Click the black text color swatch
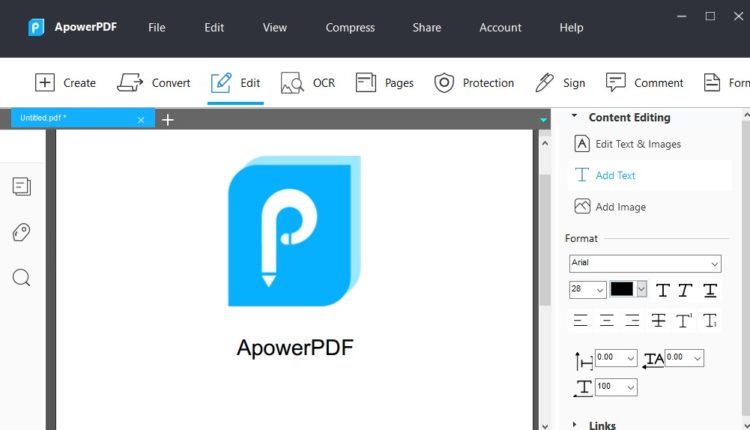Image resolution: width=750 pixels, height=430 pixels. [x=622, y=289]
